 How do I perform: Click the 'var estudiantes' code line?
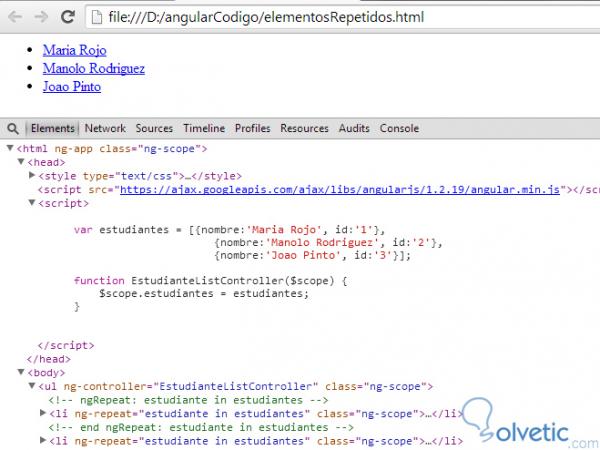pyautogui.click(x=230, y=230)
